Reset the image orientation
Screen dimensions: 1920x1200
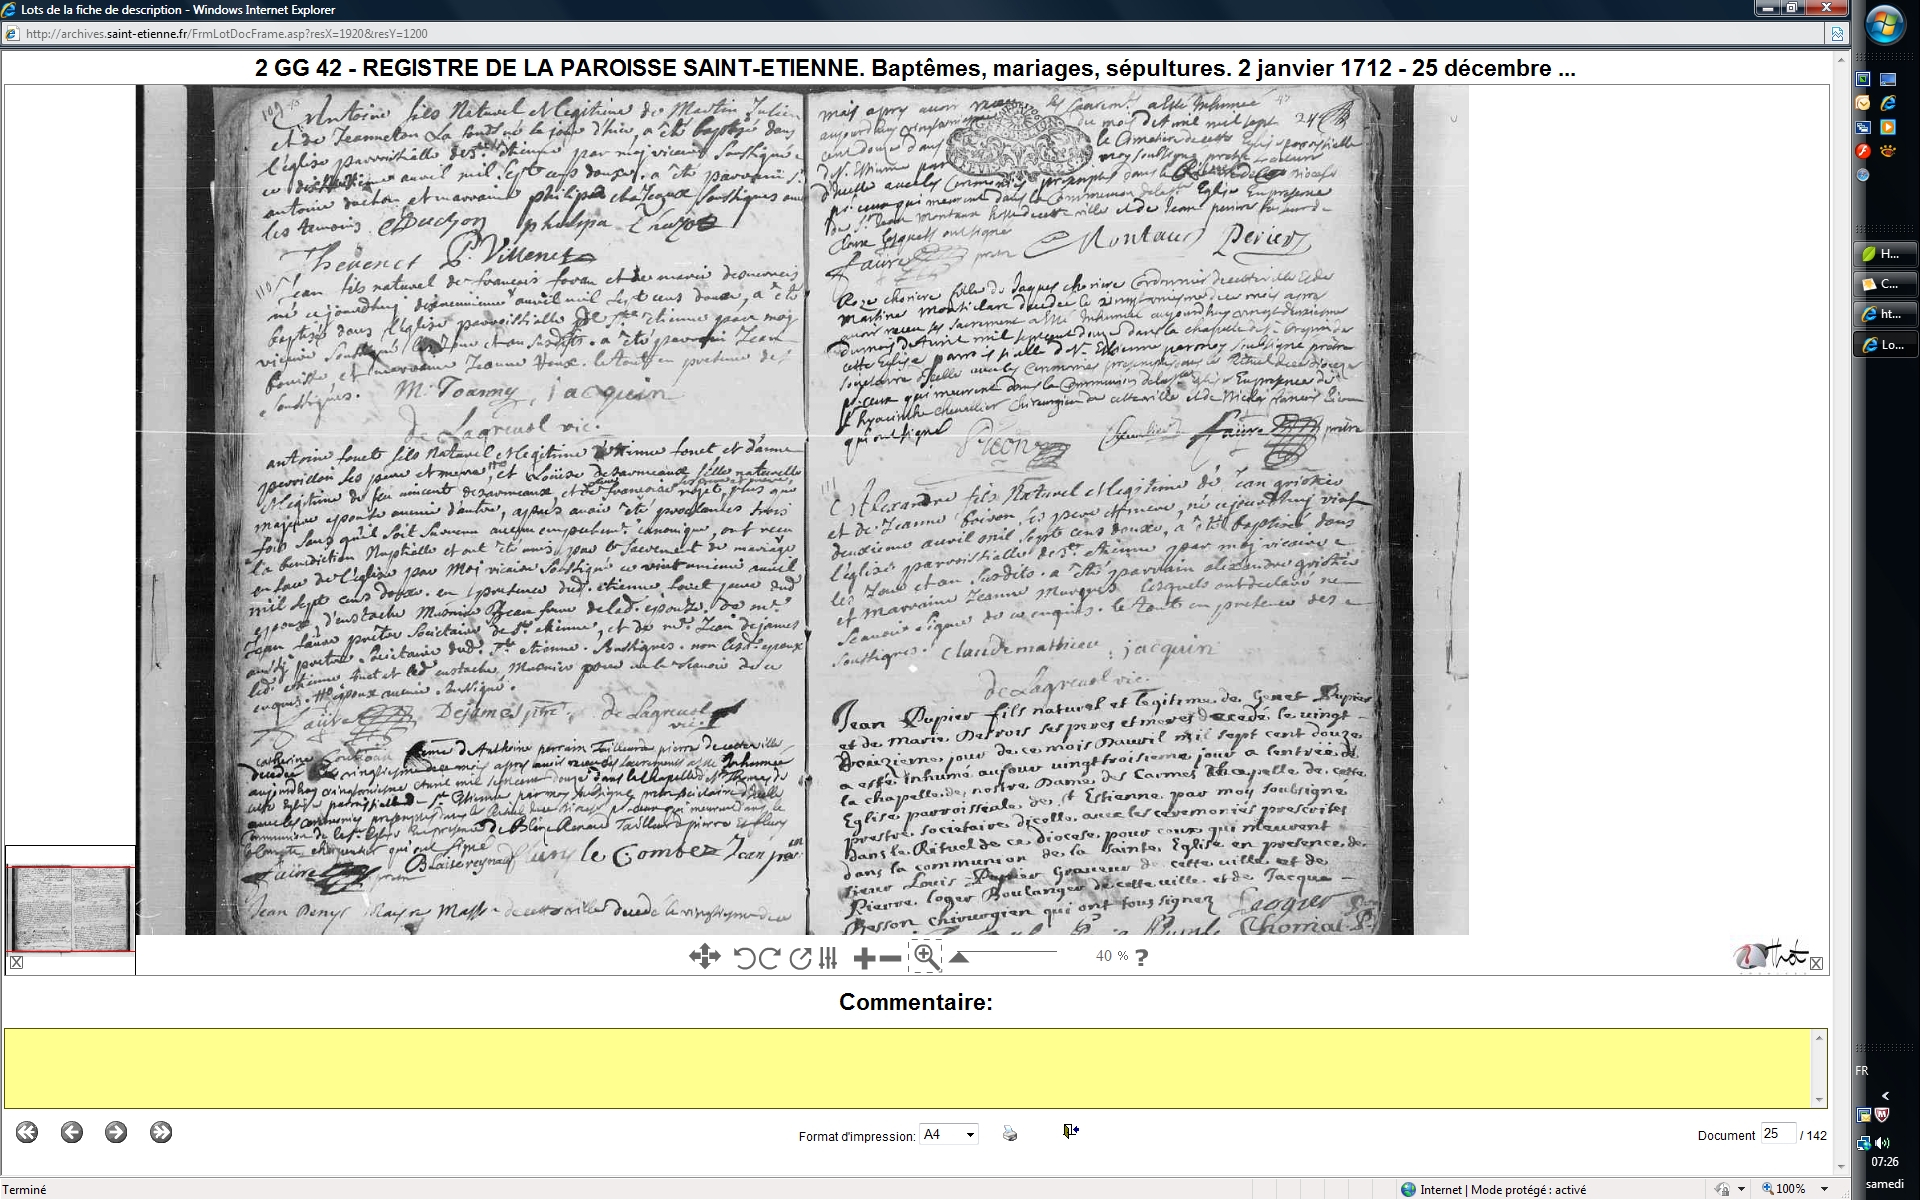click(x=799, y=958)
